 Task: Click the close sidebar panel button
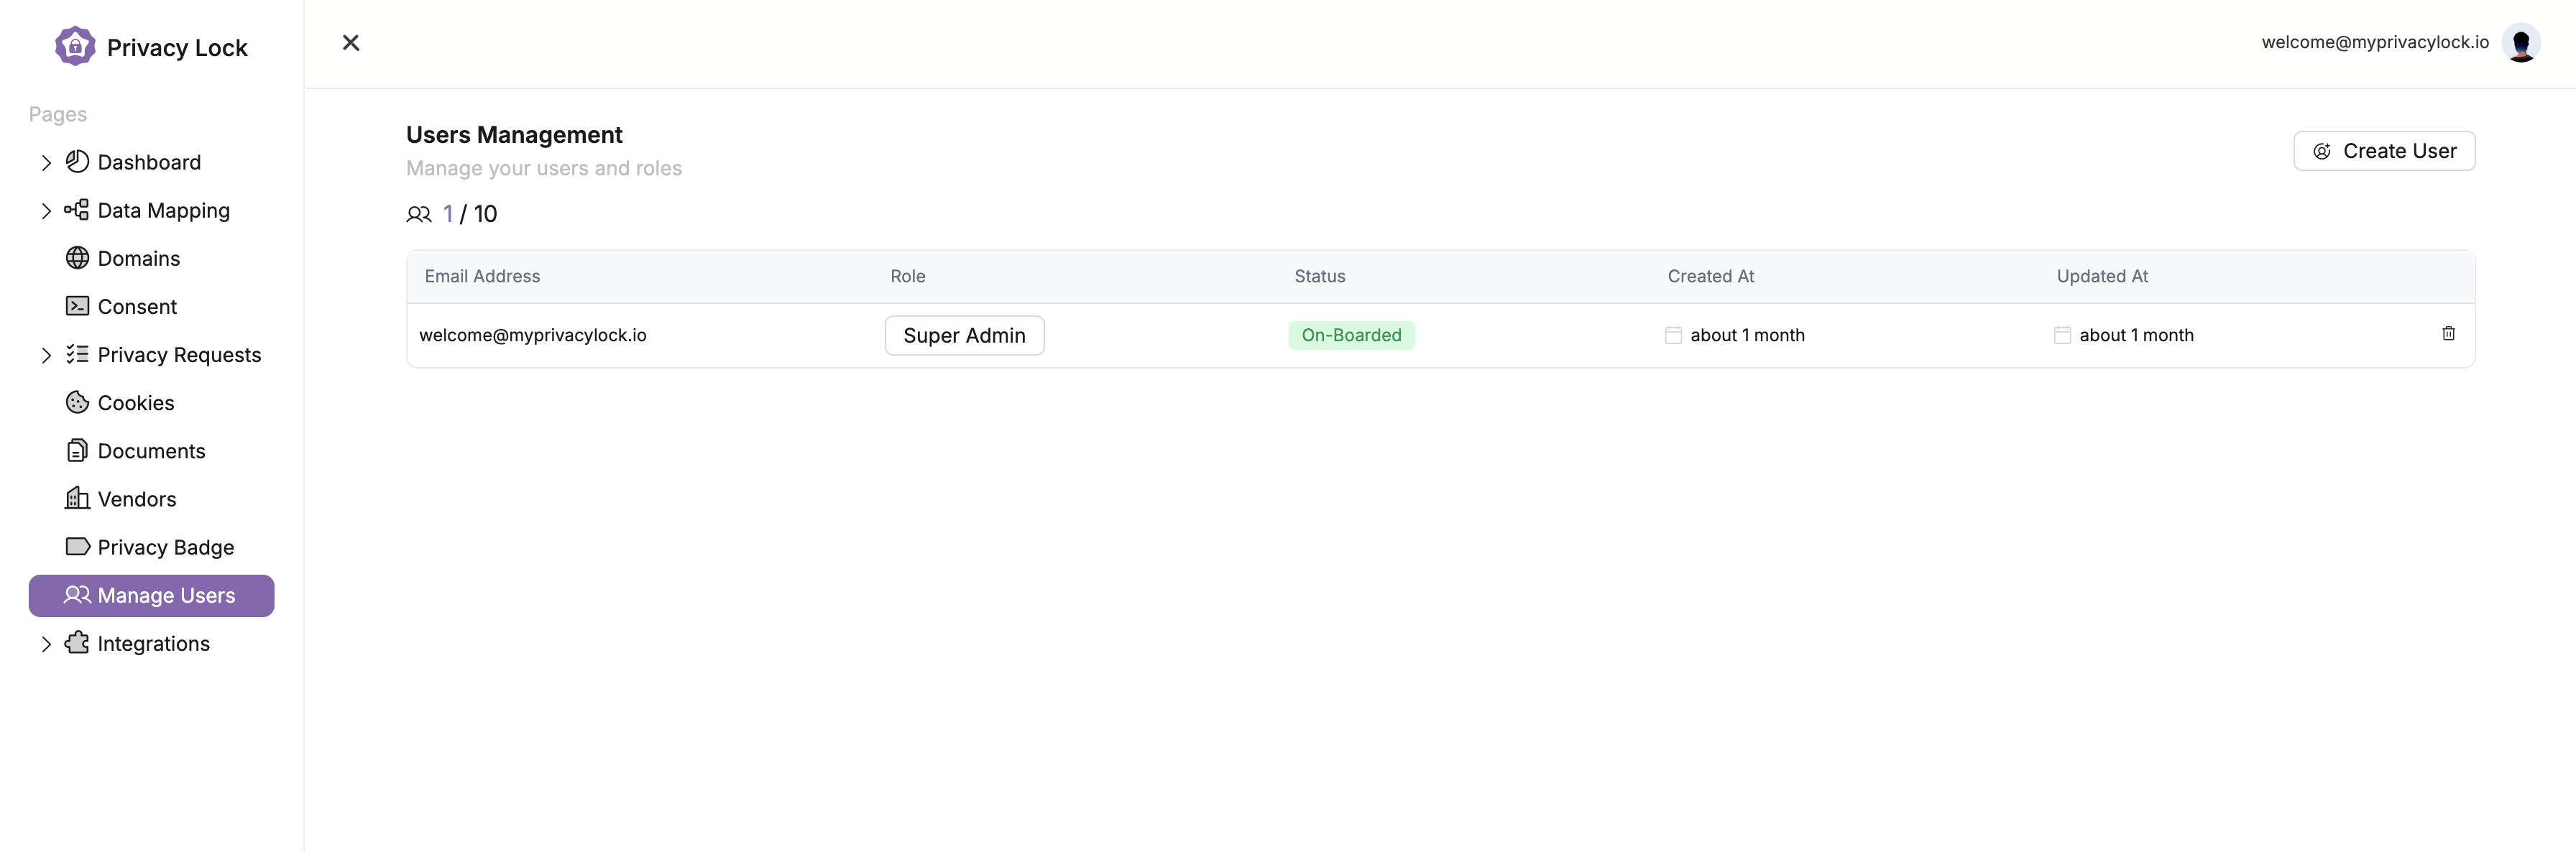tap(350, 41)
